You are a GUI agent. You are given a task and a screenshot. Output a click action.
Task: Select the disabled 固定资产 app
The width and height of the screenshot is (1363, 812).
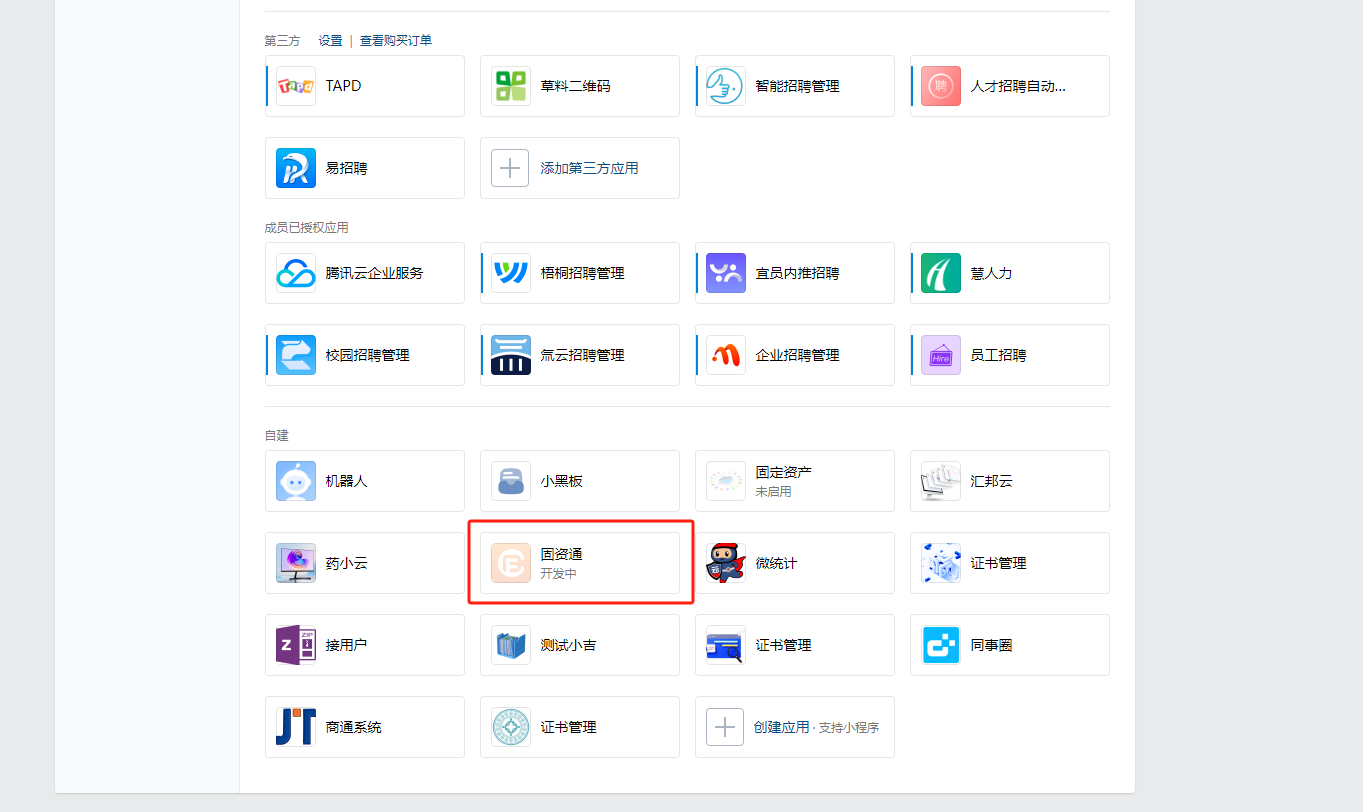tap(795, 481)
